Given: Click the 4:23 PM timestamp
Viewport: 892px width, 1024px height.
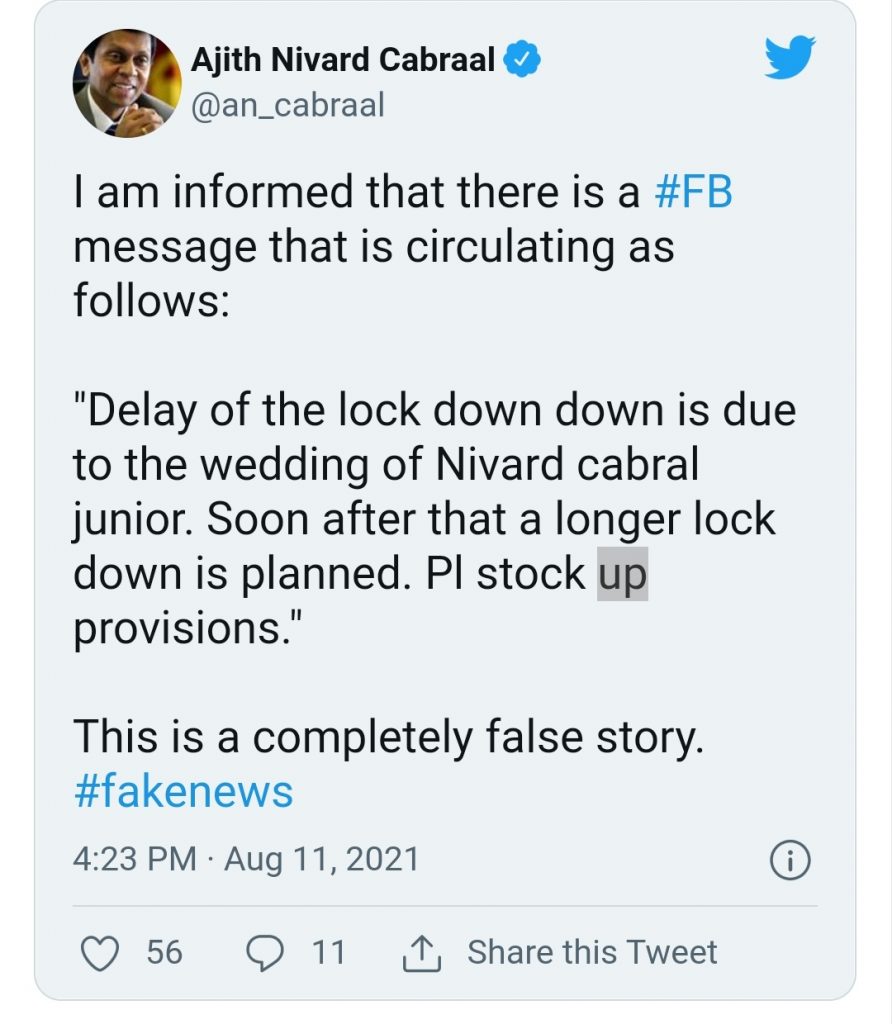Looking at the screenshot, I should point(135,859).
